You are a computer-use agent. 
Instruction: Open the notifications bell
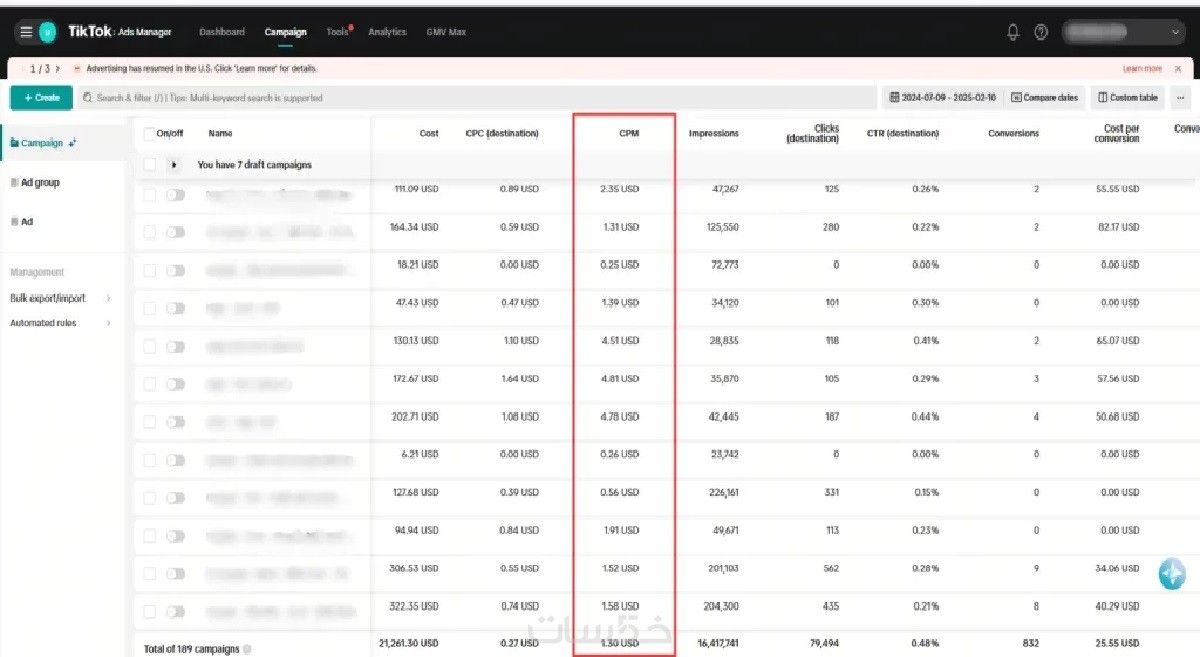1013,32
